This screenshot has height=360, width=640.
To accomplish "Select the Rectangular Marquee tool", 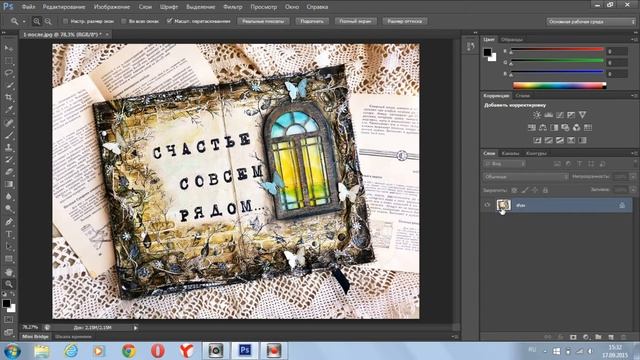I will pos(9,61).
